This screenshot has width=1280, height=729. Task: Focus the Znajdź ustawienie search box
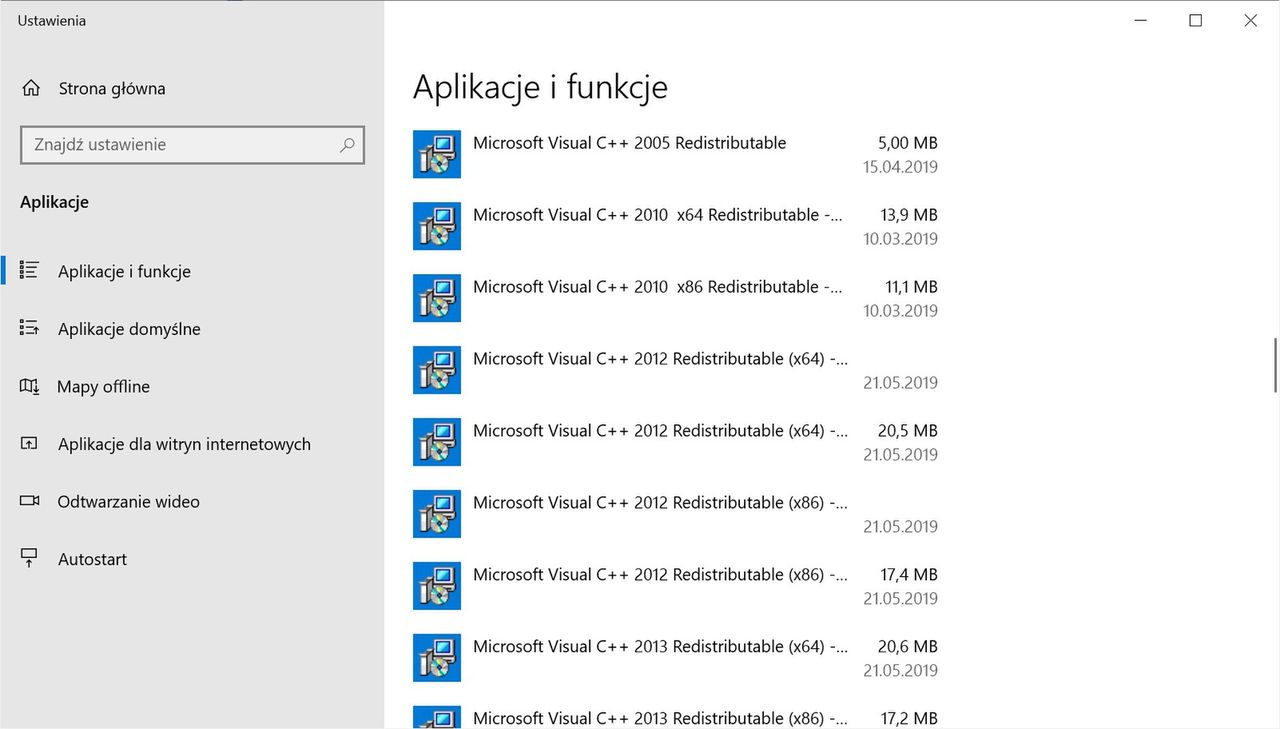coord(192,144)
